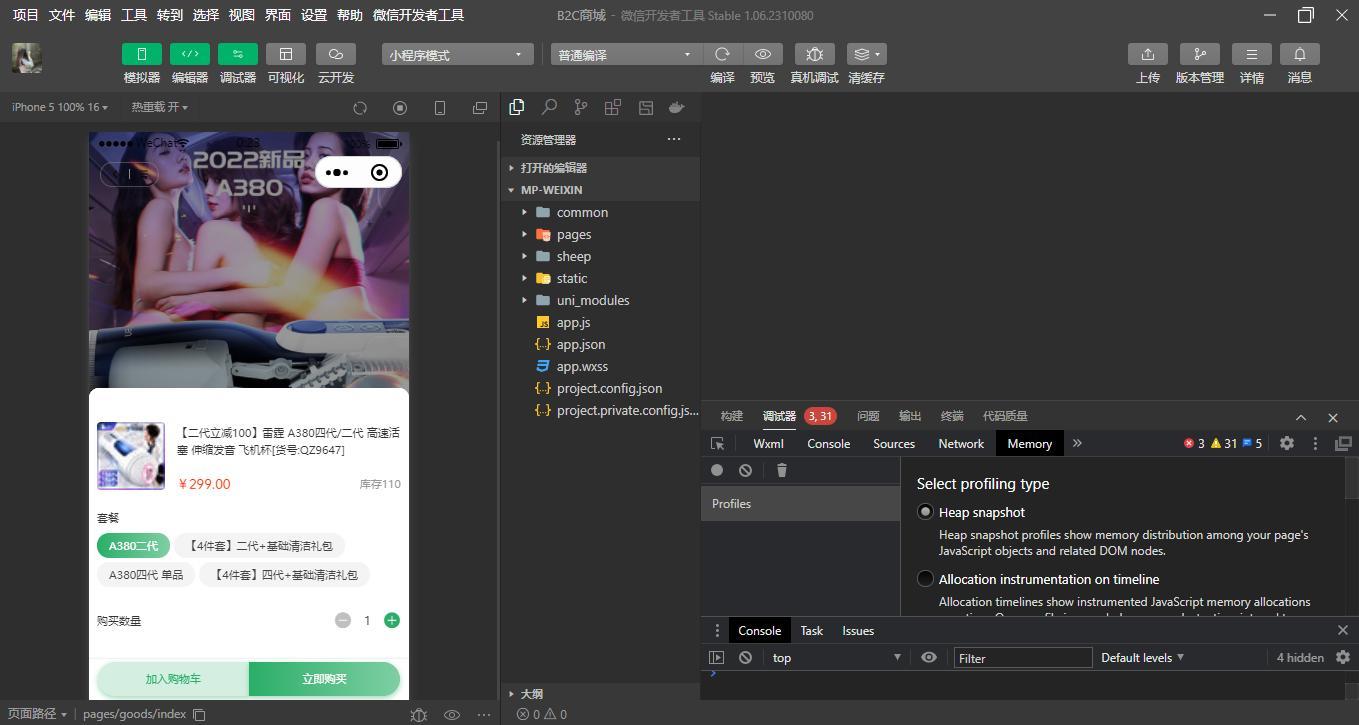1359x725 pixels.
Task: Click the 编译 compile refresh icon
Action: click(722, 54)
